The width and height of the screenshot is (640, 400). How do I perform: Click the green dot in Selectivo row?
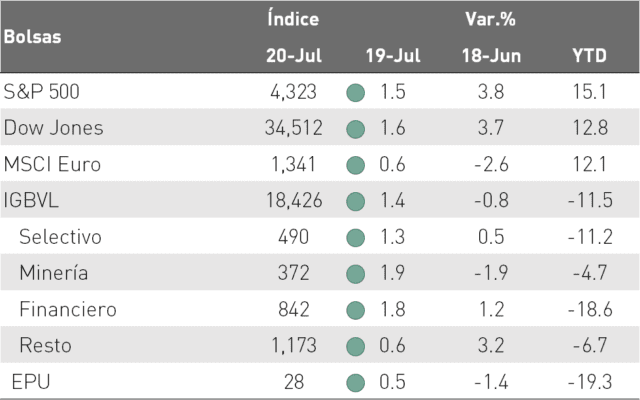click(x=355, y=238)
